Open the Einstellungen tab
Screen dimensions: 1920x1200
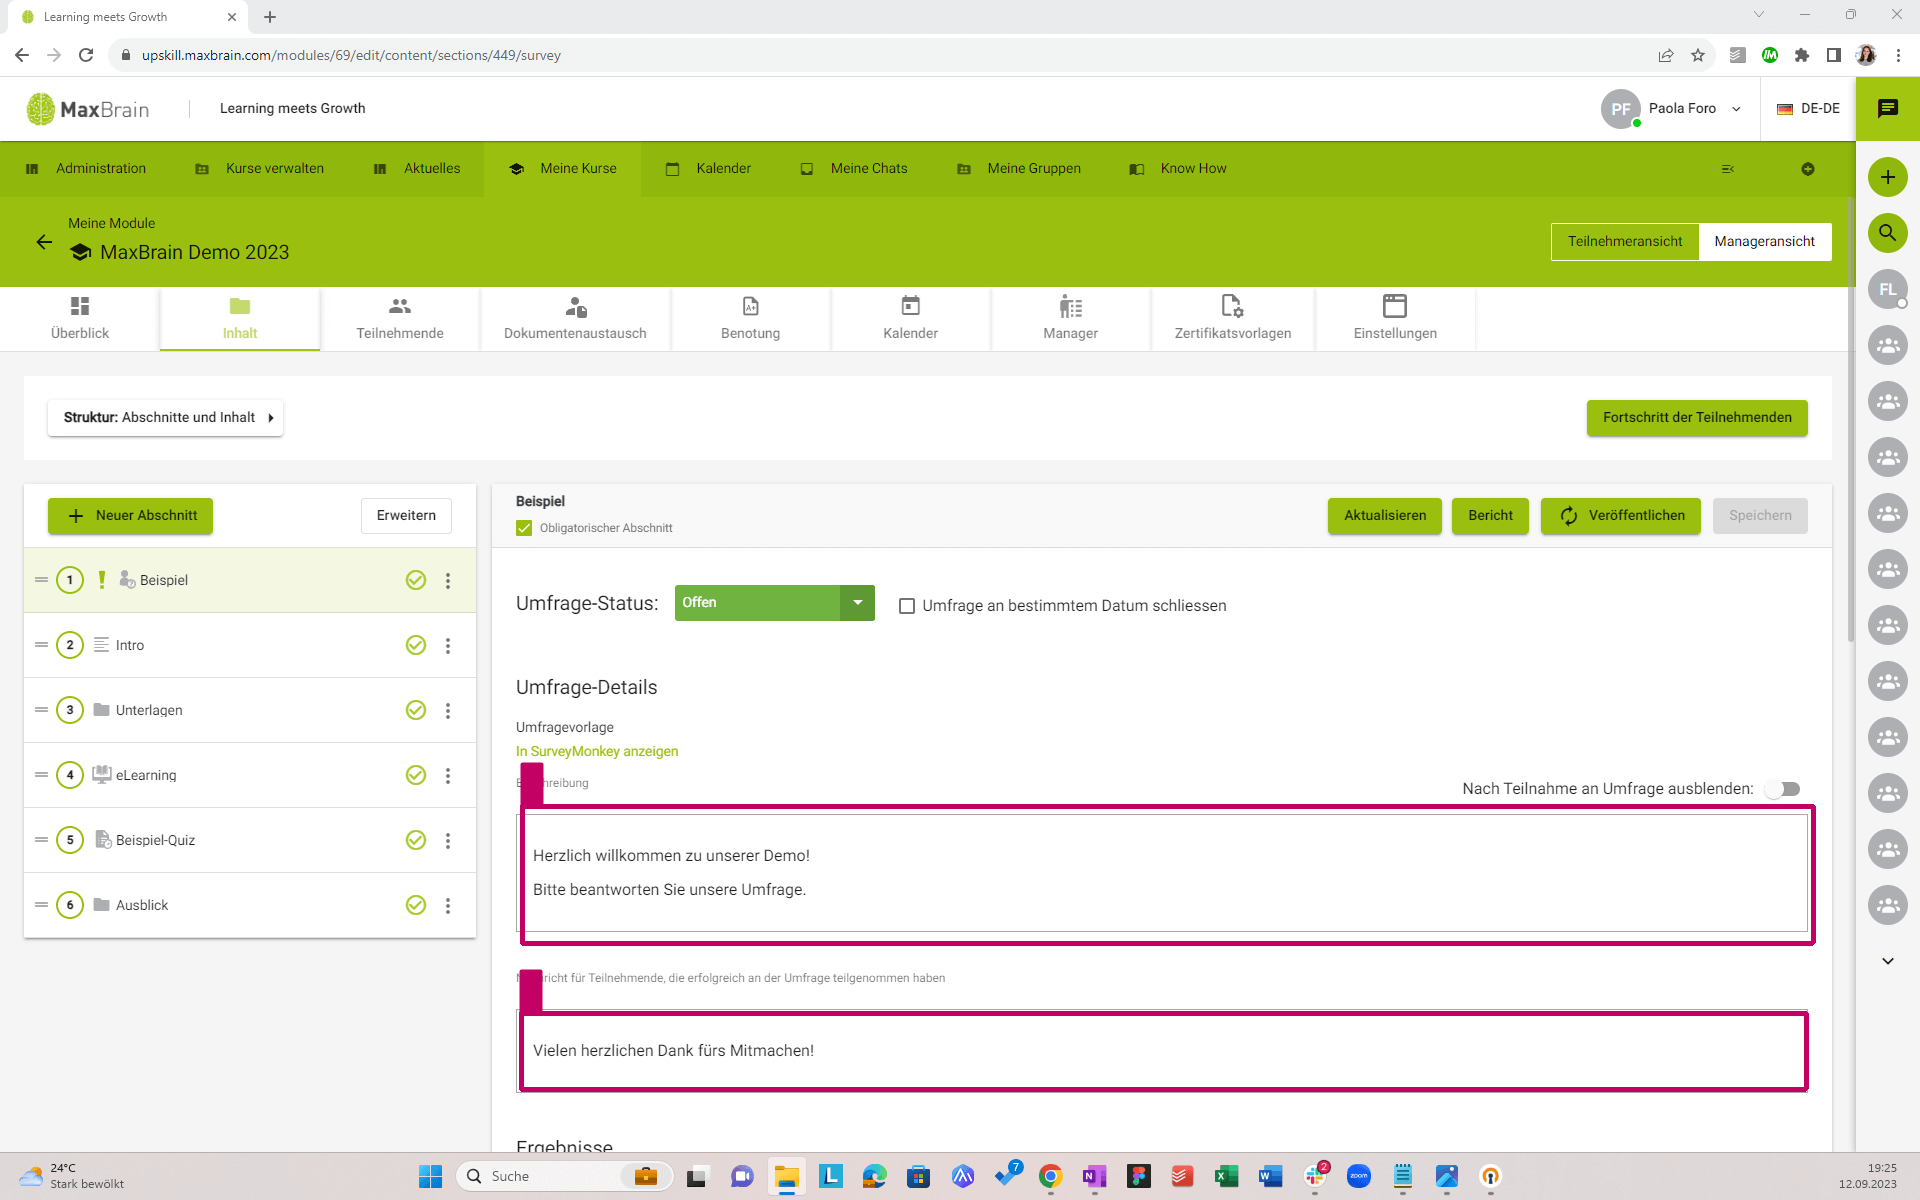click(1395, 318)
